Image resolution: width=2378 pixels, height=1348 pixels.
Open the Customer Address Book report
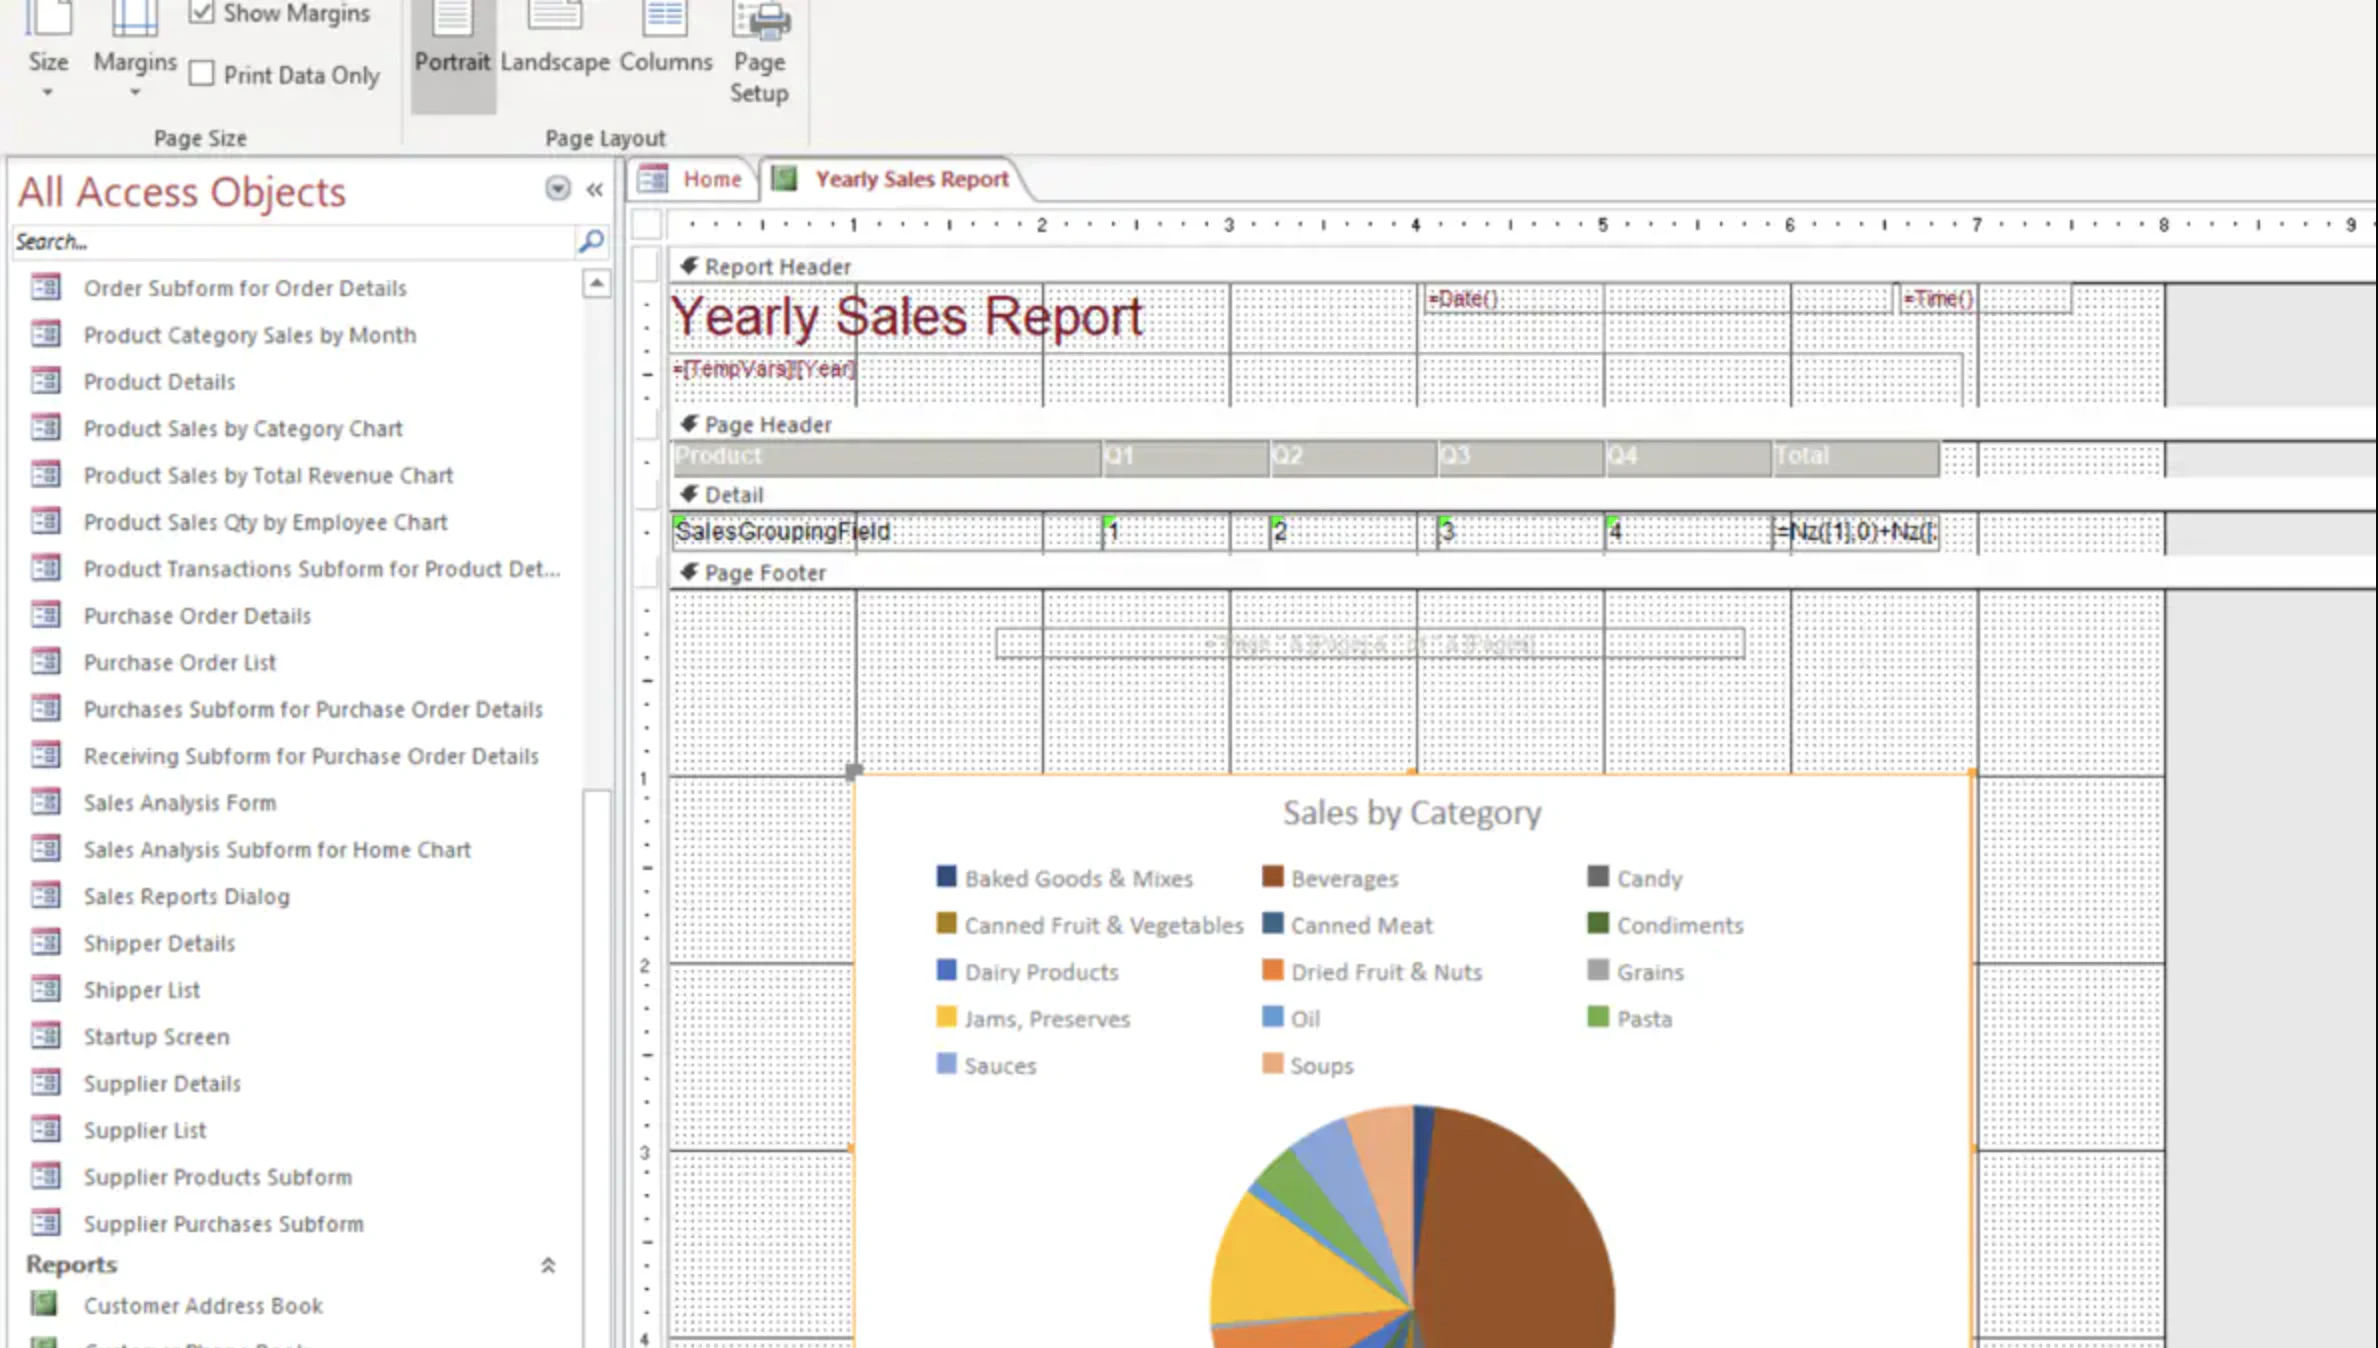pos(203,1305)
